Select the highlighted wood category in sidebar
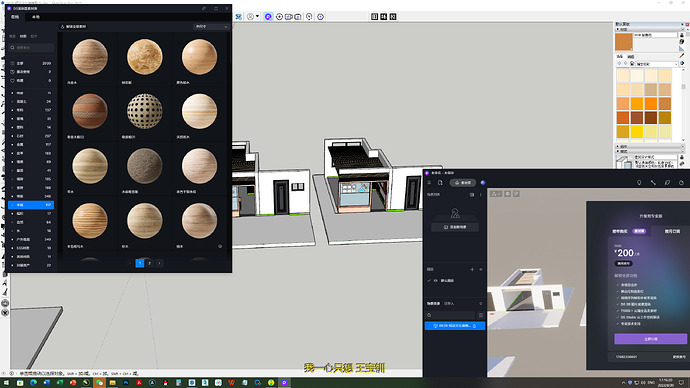The height and width of the screenshot is (388, 690). point(31,205)
